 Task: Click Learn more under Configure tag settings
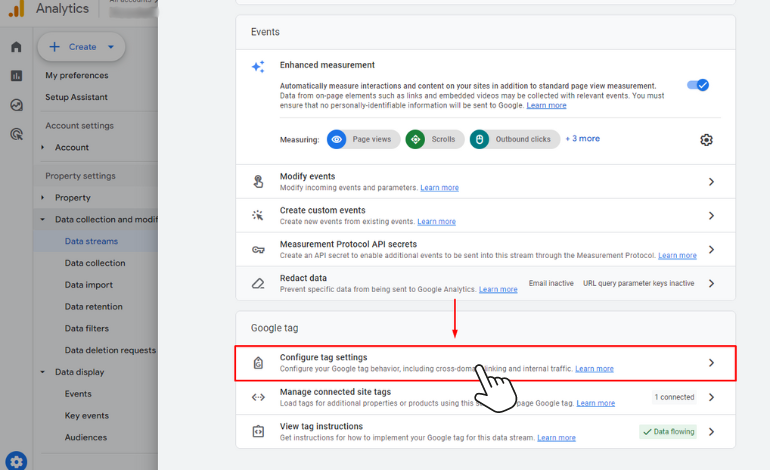click(x=594, y=368)
